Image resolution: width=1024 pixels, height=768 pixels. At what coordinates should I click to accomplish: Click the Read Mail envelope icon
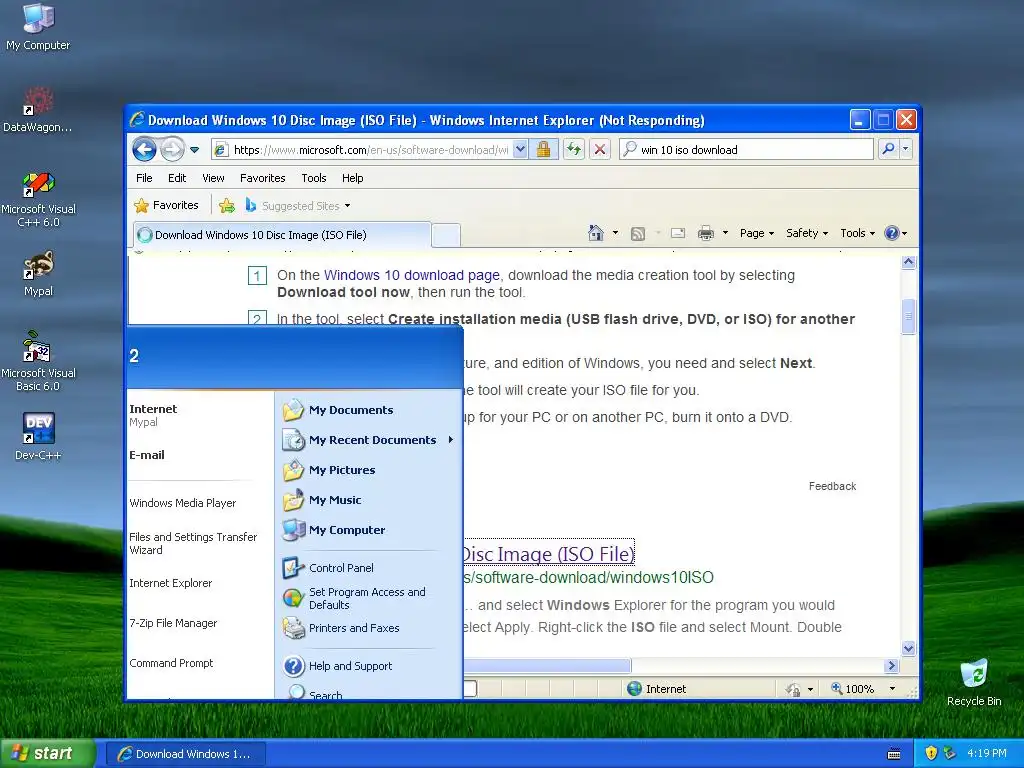click(x=678, y=233)
